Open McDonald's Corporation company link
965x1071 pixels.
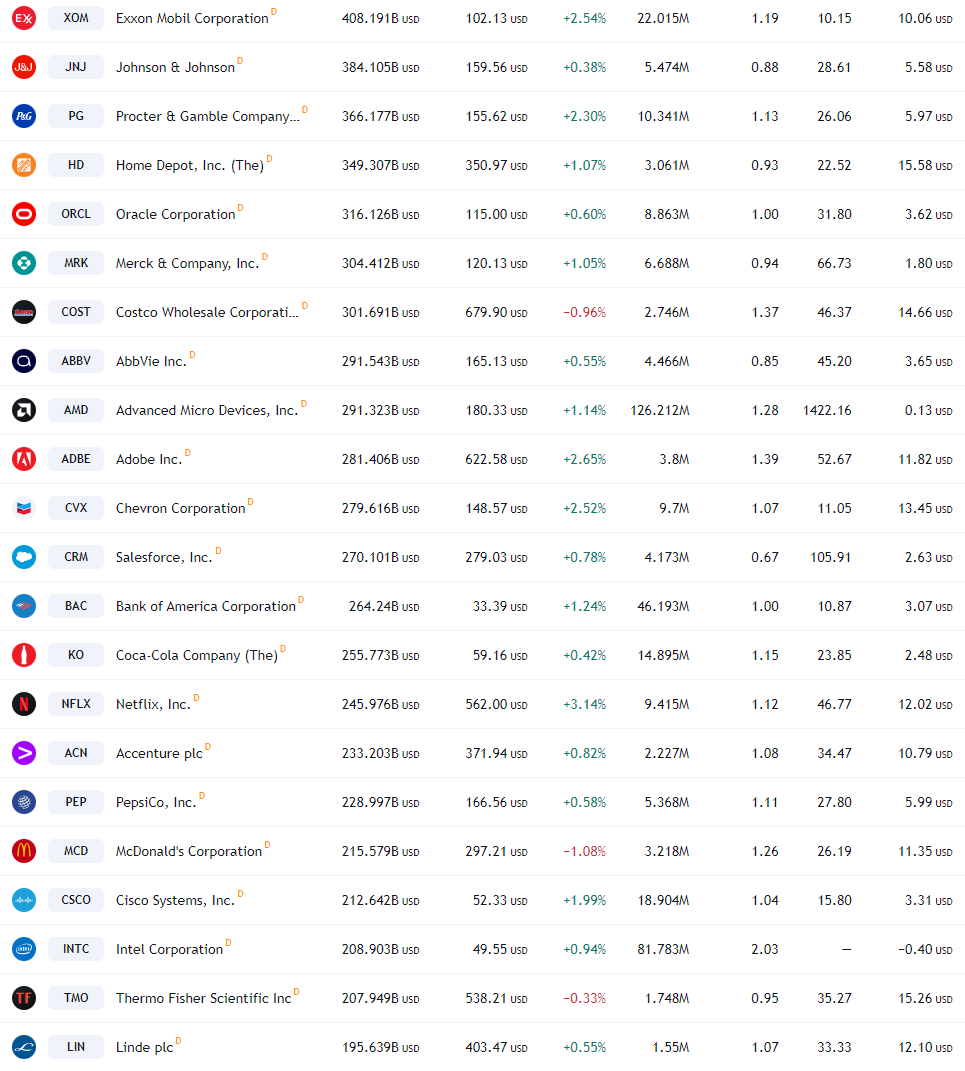pyautogui.click(x=188, y=851)
